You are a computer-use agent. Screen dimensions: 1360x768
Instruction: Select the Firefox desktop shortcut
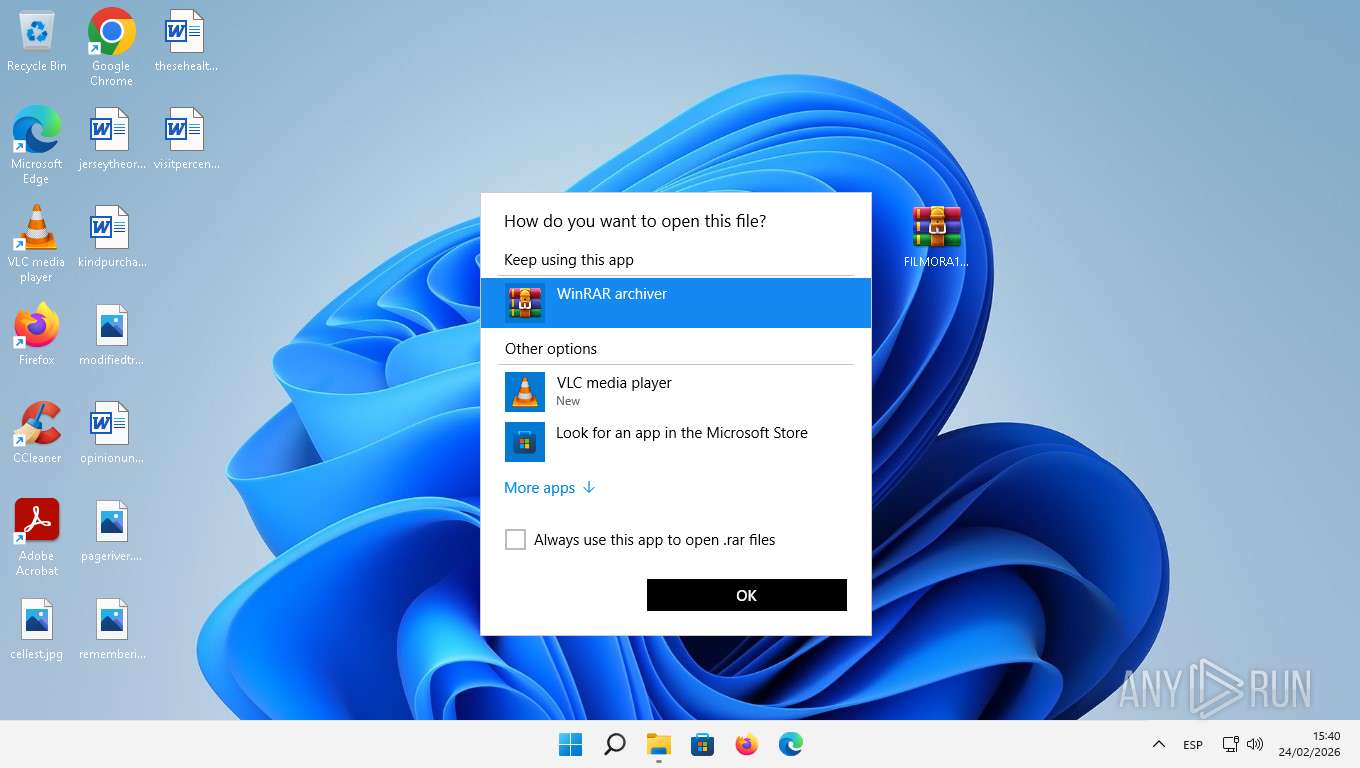(x=37, y=336)
